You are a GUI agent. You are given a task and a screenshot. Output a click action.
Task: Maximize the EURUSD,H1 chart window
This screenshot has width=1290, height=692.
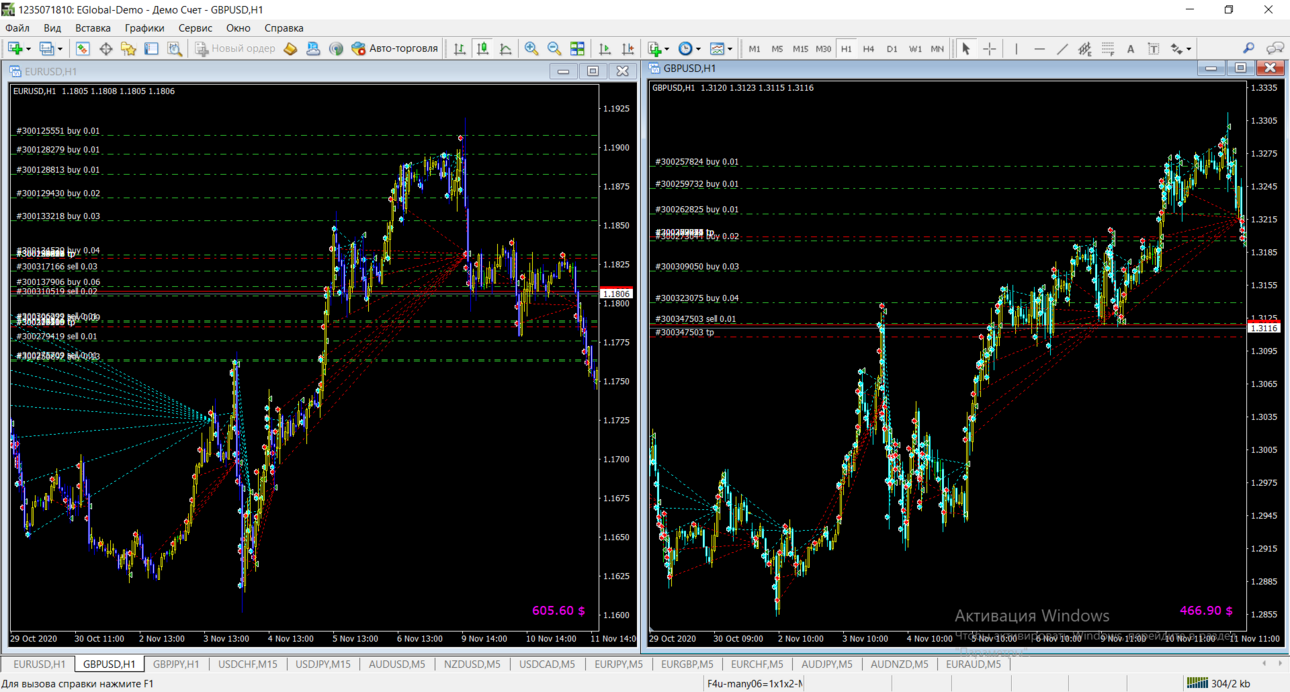pyautogui.click(x=593, y=71)
